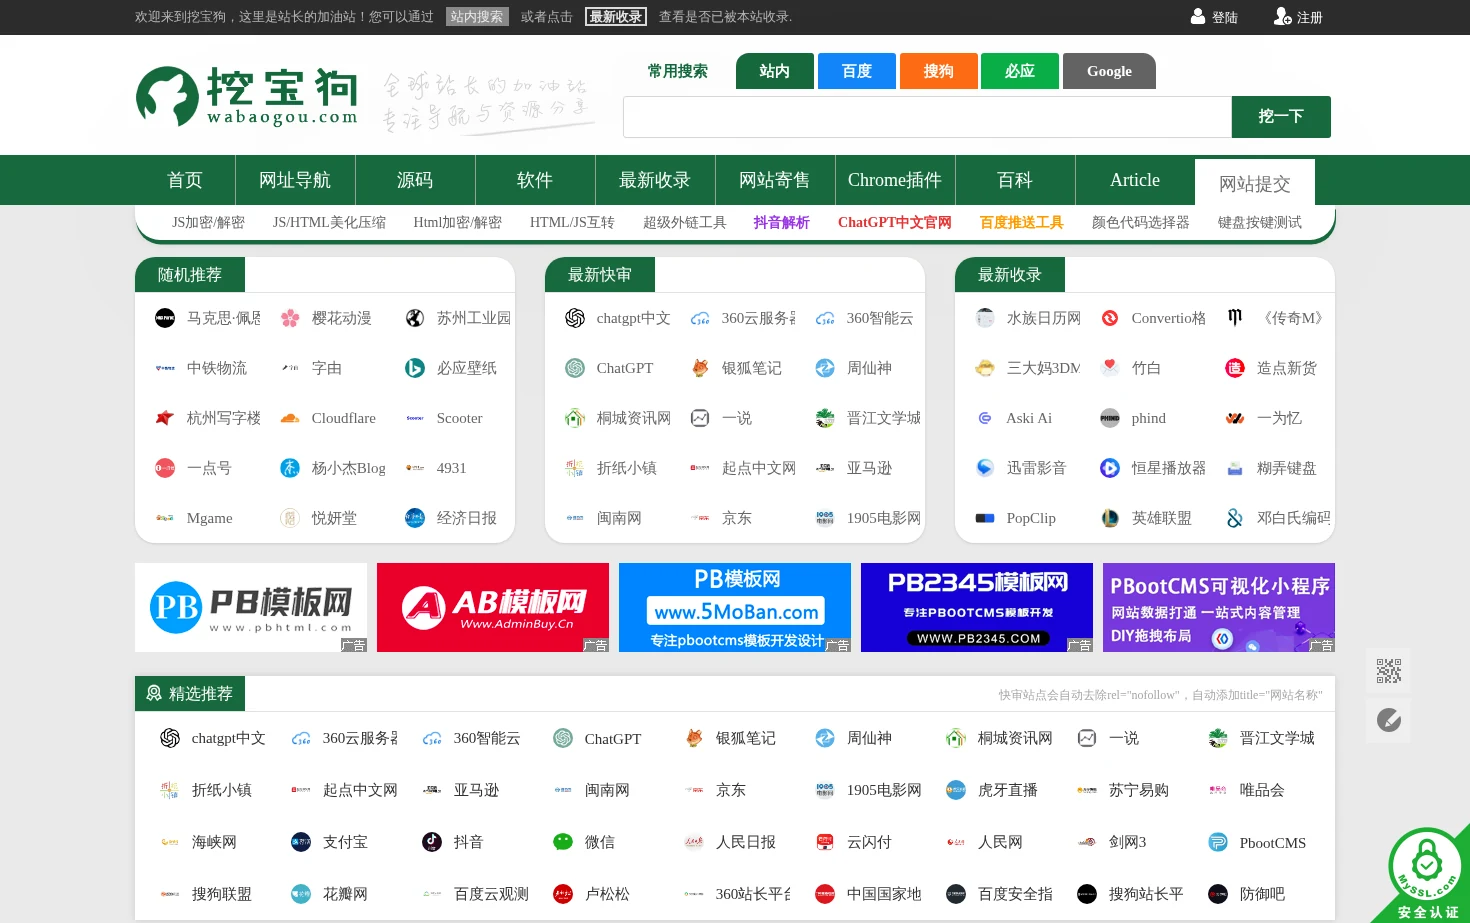Open PBootCMS可视化小程序 ad banner
This screenshot has height=923, width=1470.
tap(1219, 608)
